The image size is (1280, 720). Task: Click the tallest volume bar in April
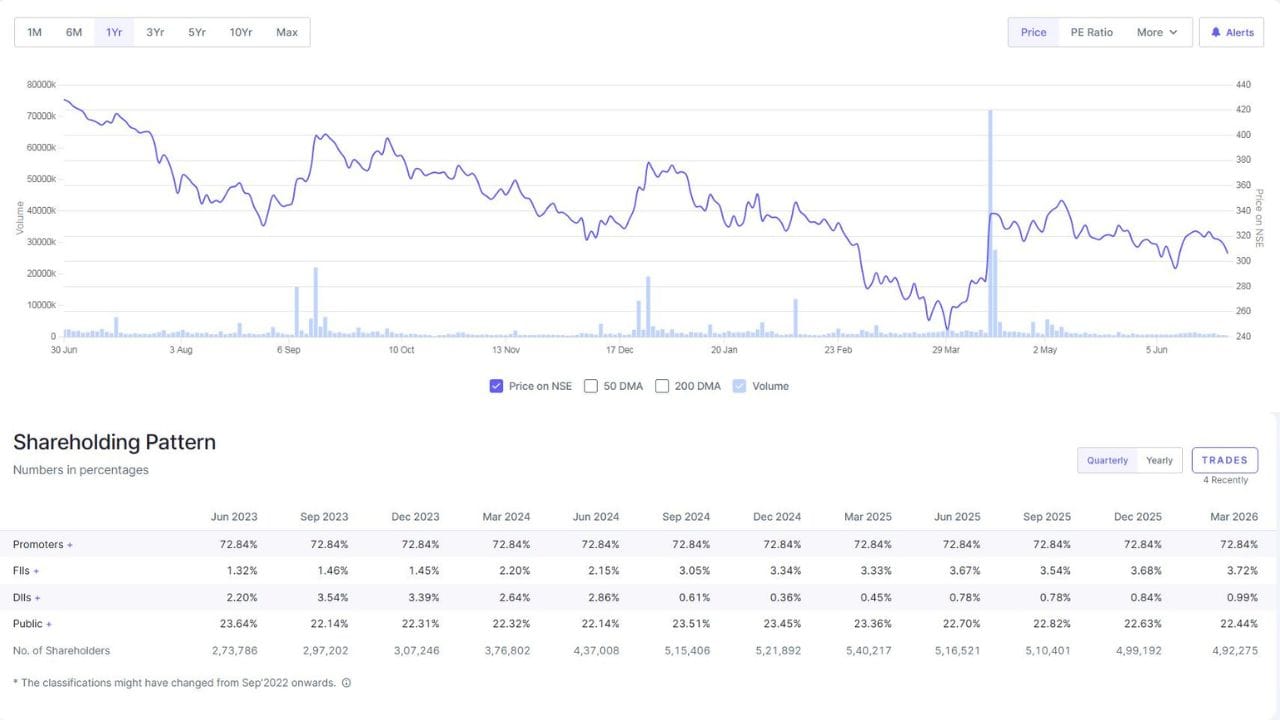pos(990,223)
